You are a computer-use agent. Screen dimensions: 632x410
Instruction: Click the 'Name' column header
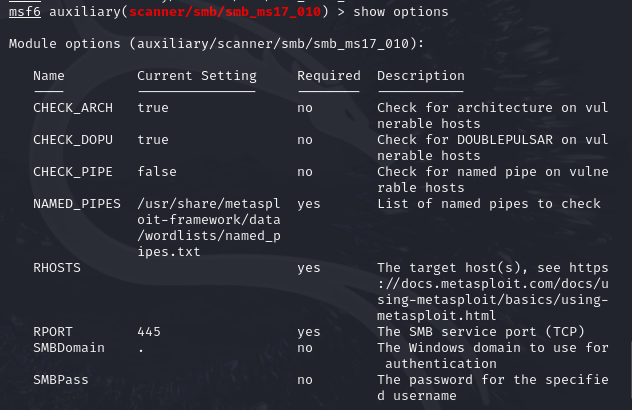[49, 76]
